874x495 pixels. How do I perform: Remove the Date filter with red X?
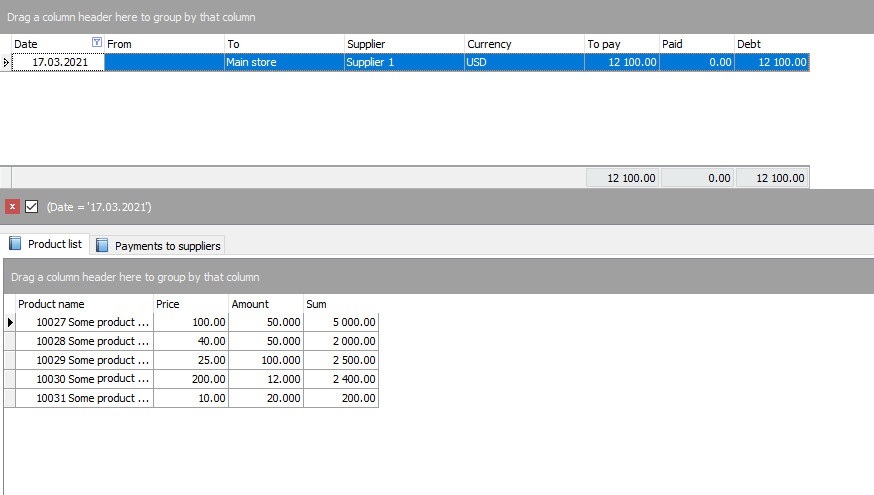(x=12, y=207)
